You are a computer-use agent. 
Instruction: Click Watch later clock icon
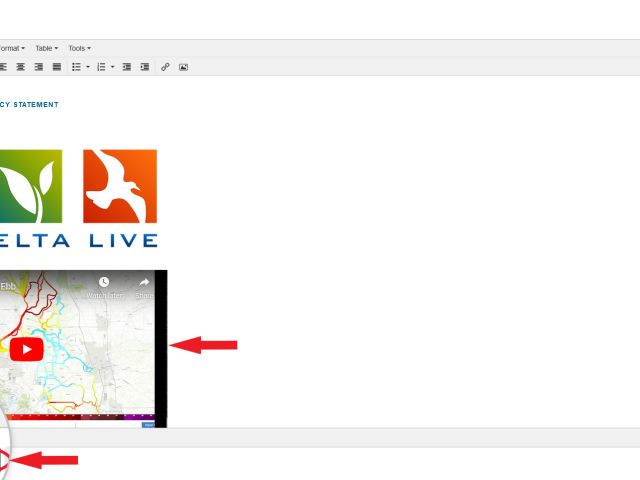pos(104,282)
